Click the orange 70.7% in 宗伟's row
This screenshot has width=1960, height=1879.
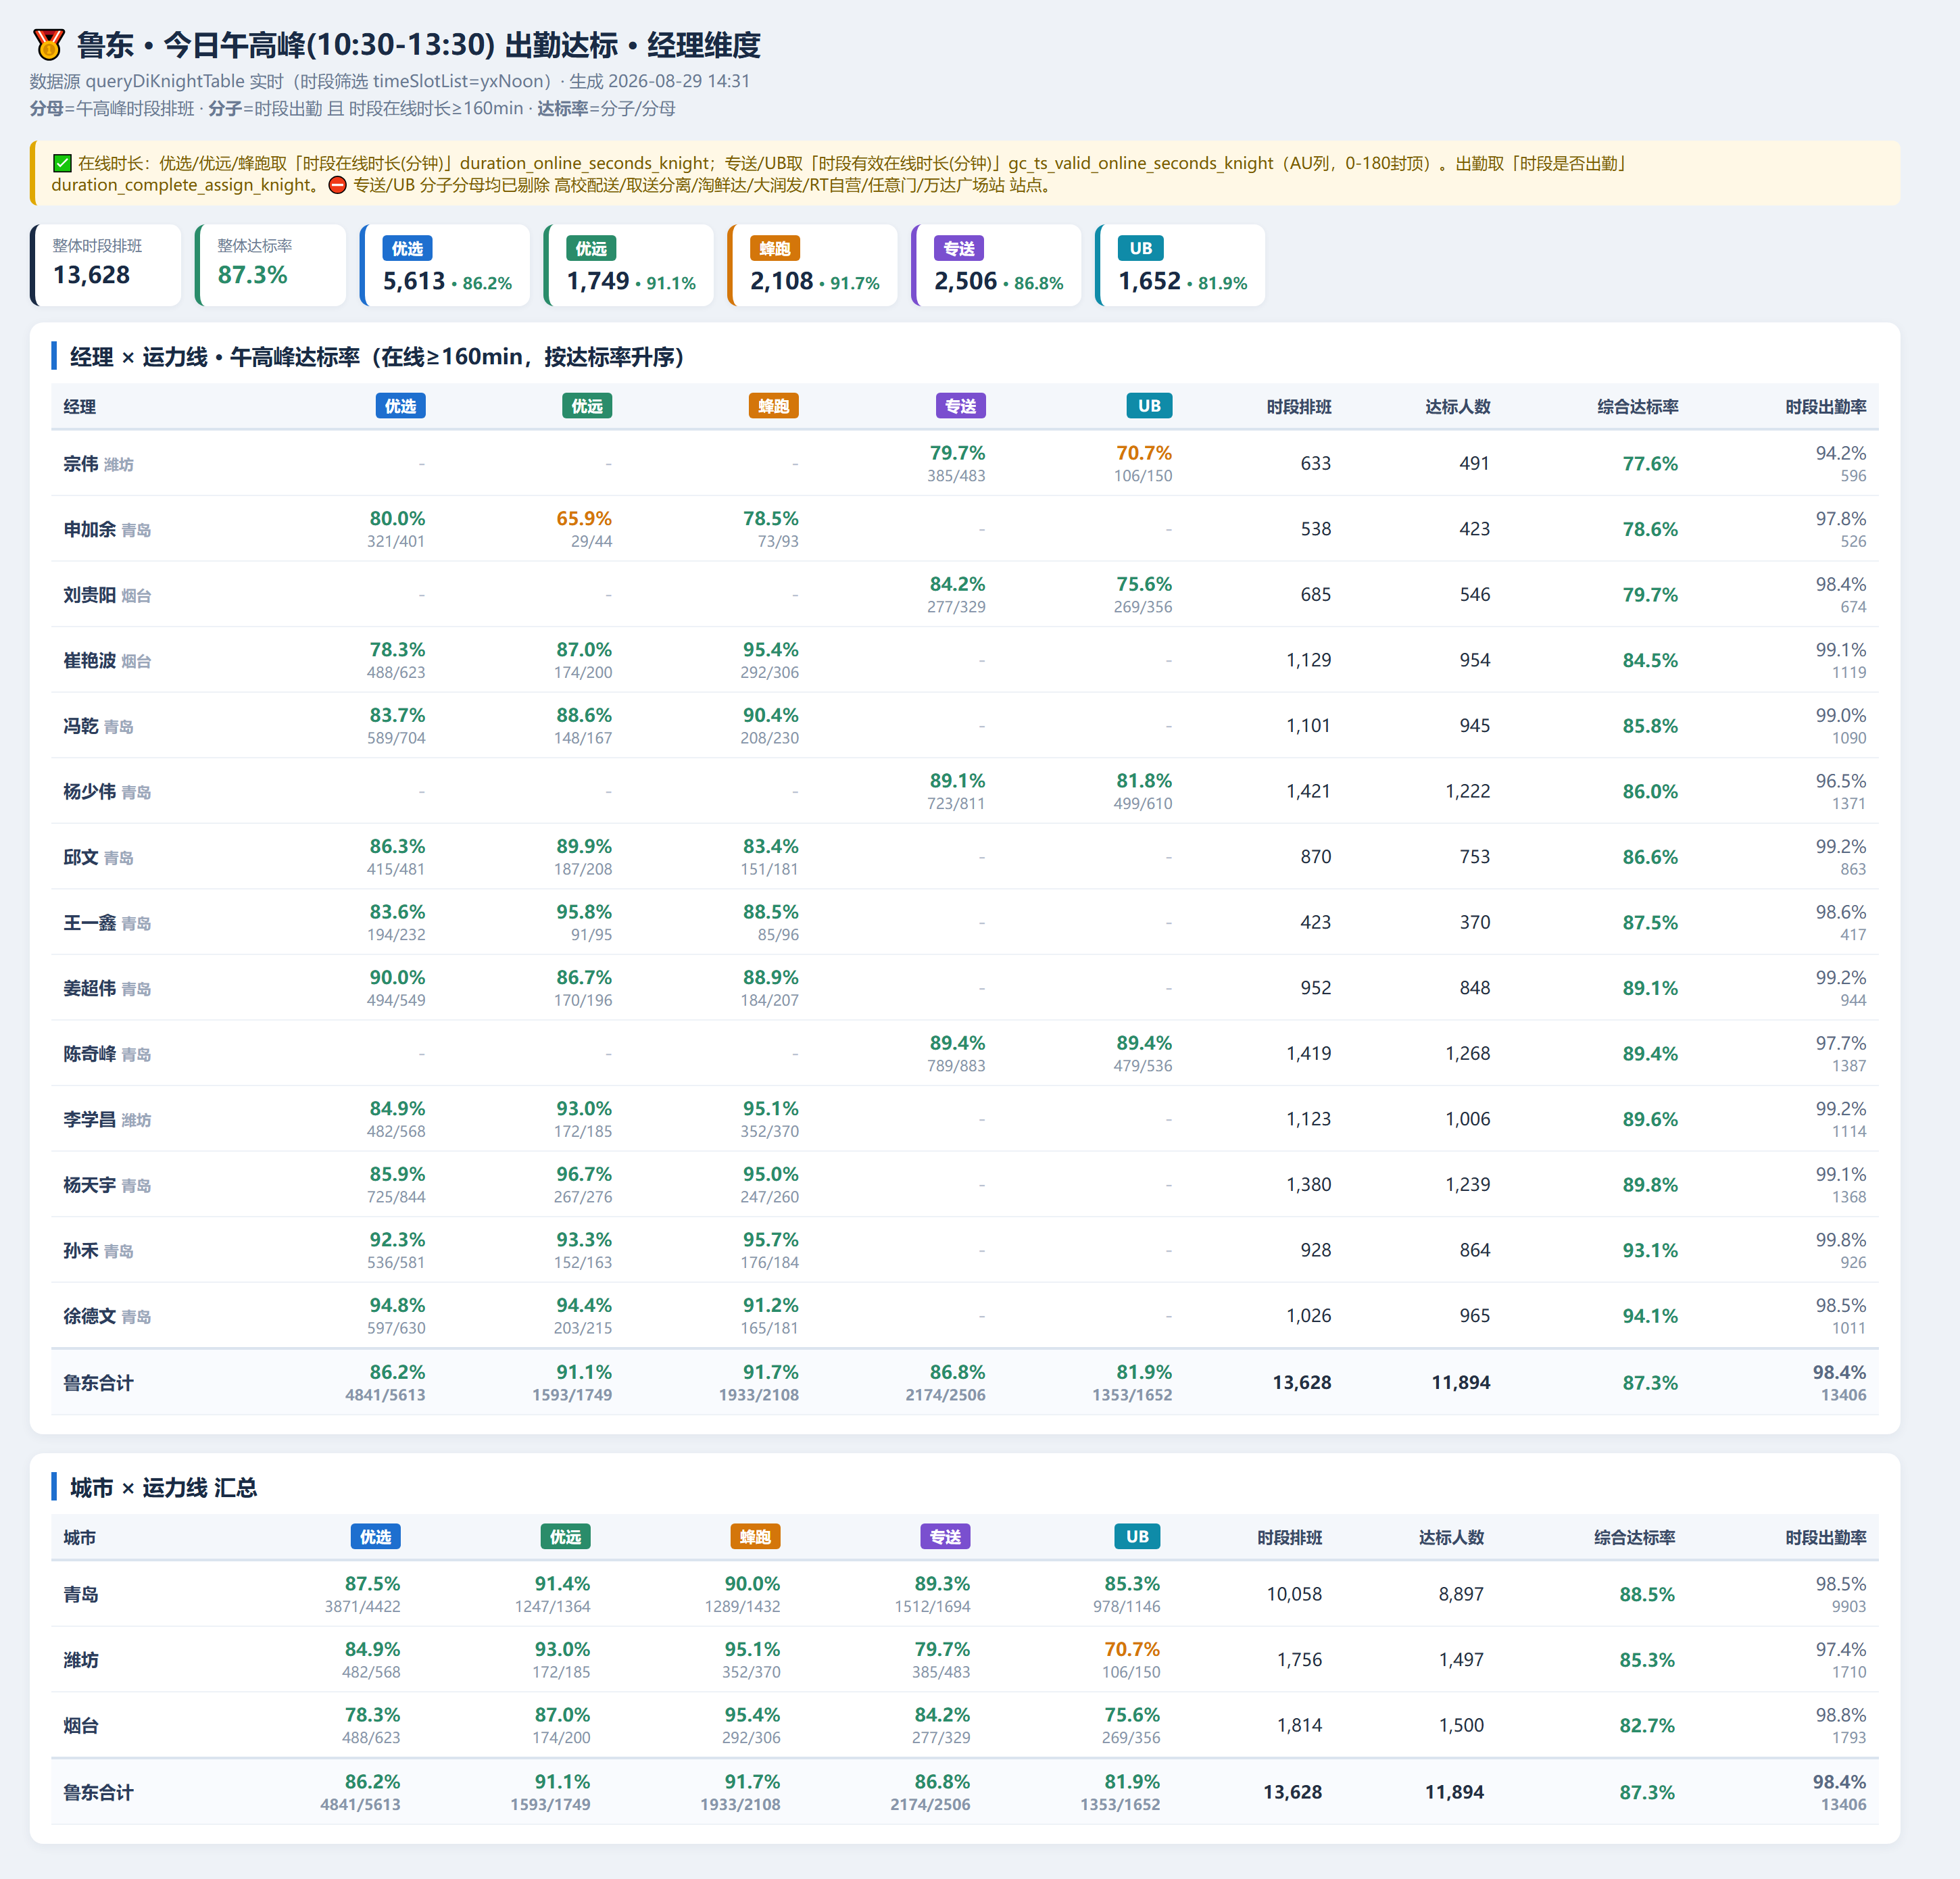pyautogui.click(x=1144, y=453)
